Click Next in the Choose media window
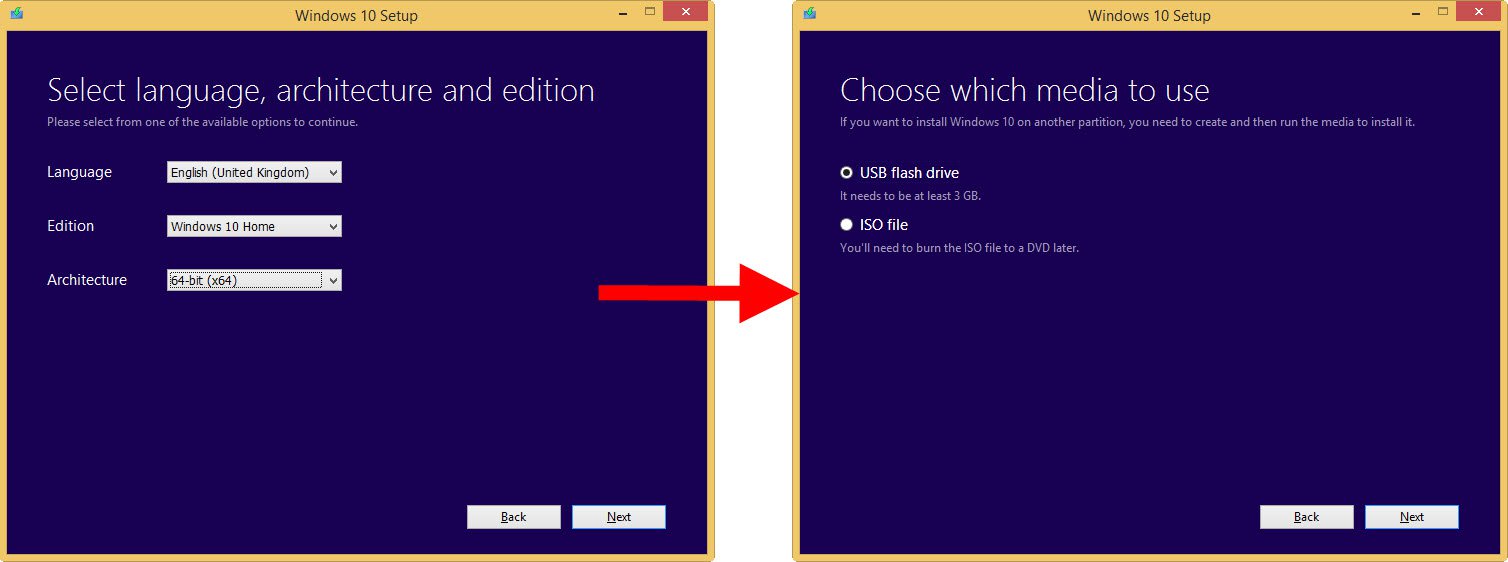 pyautogui.click(x=1412, y=517)
